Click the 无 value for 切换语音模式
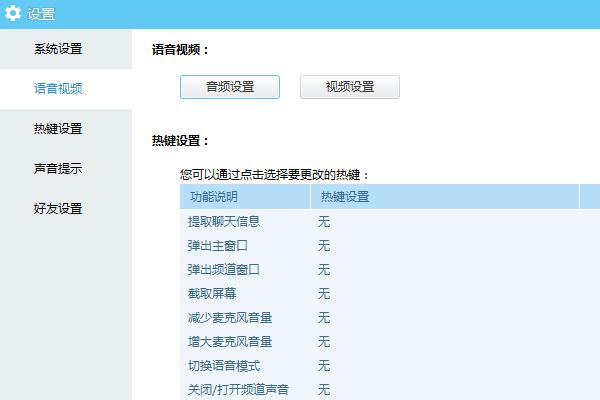The image size is (600, 400). point(324,366)
